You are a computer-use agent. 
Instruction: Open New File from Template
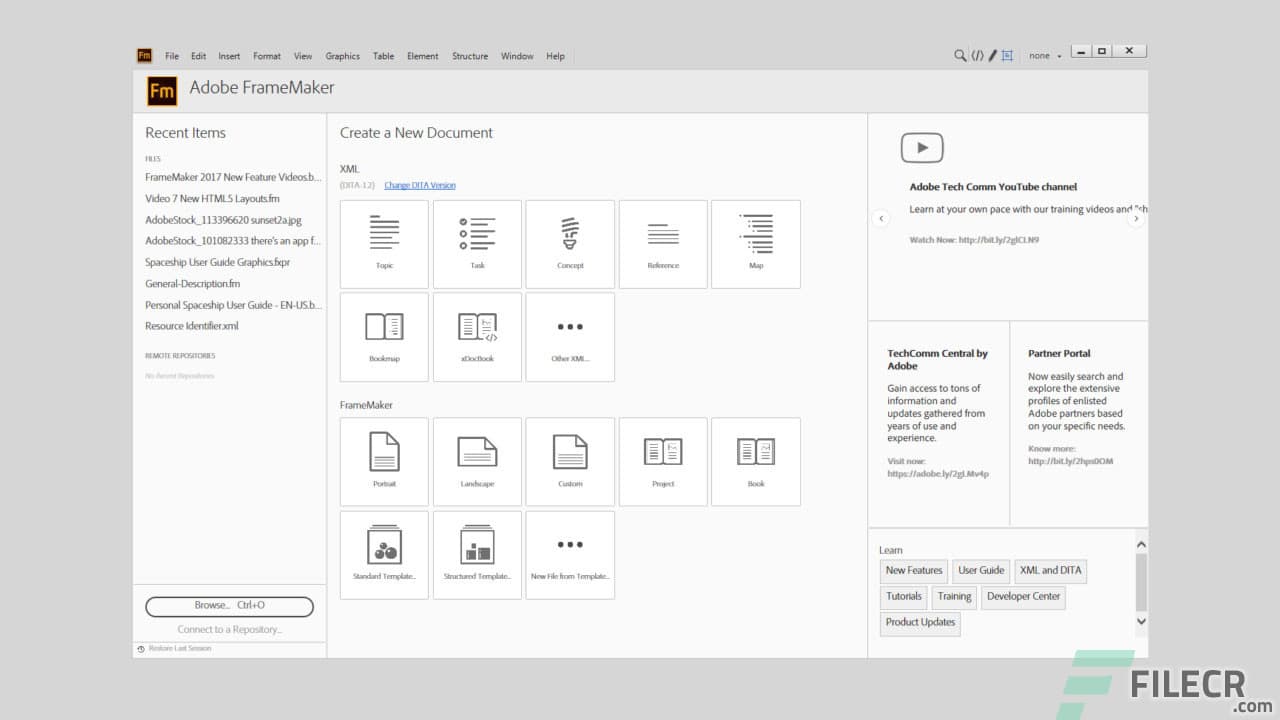point(570,554)
